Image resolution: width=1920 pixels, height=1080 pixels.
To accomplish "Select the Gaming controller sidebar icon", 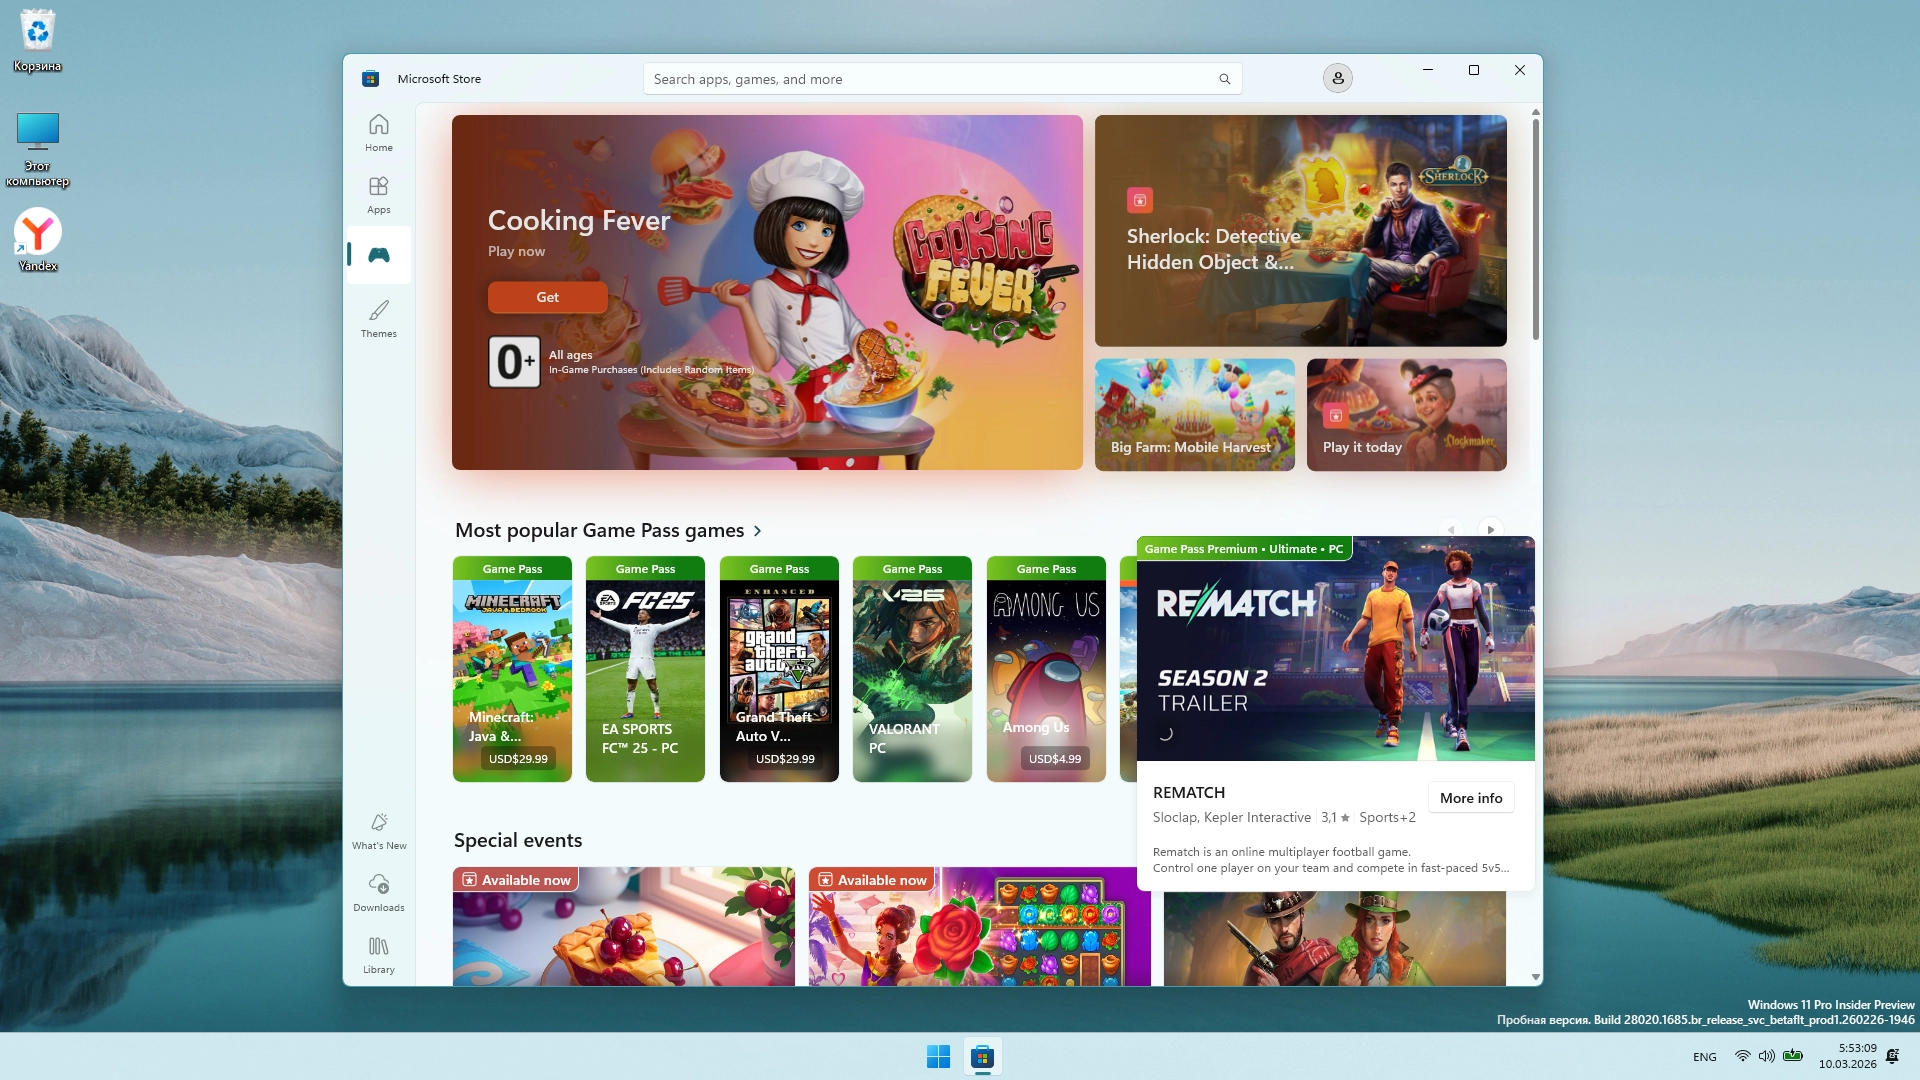I will tap(378, 255).
